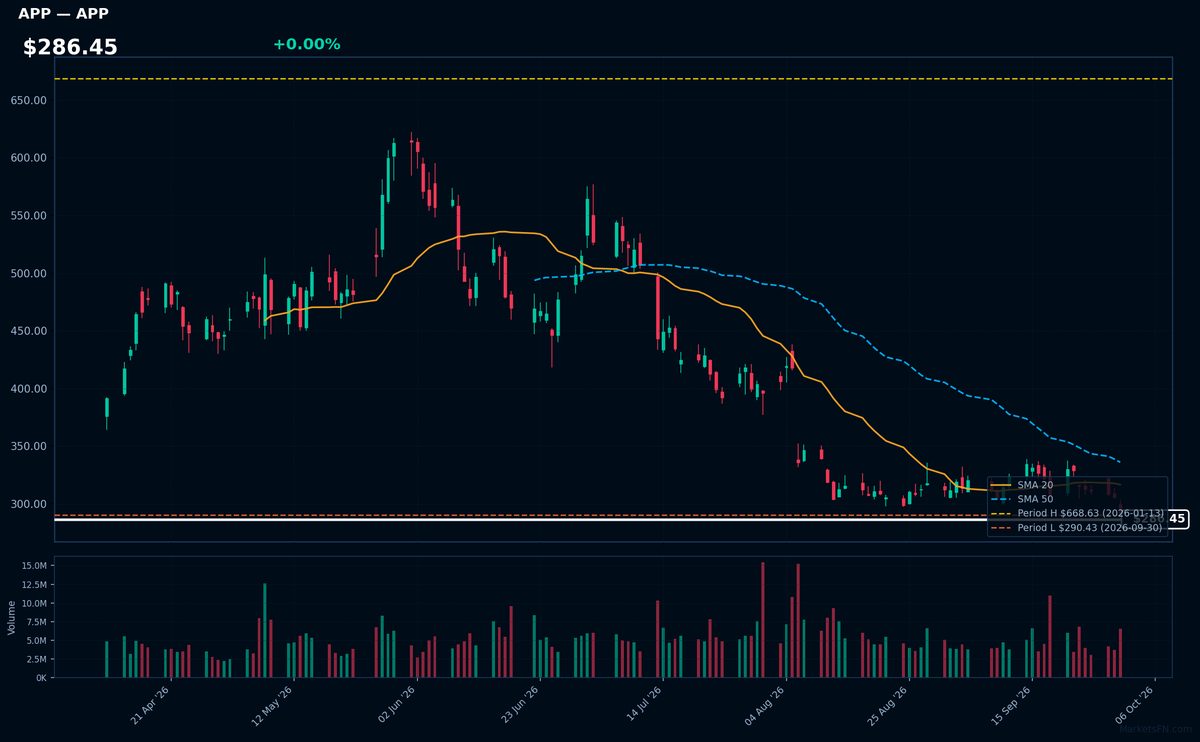Select the 600.00 price axis label
Image resolution: width=1200 pixels, height=742 pixels.
(29, 158)
